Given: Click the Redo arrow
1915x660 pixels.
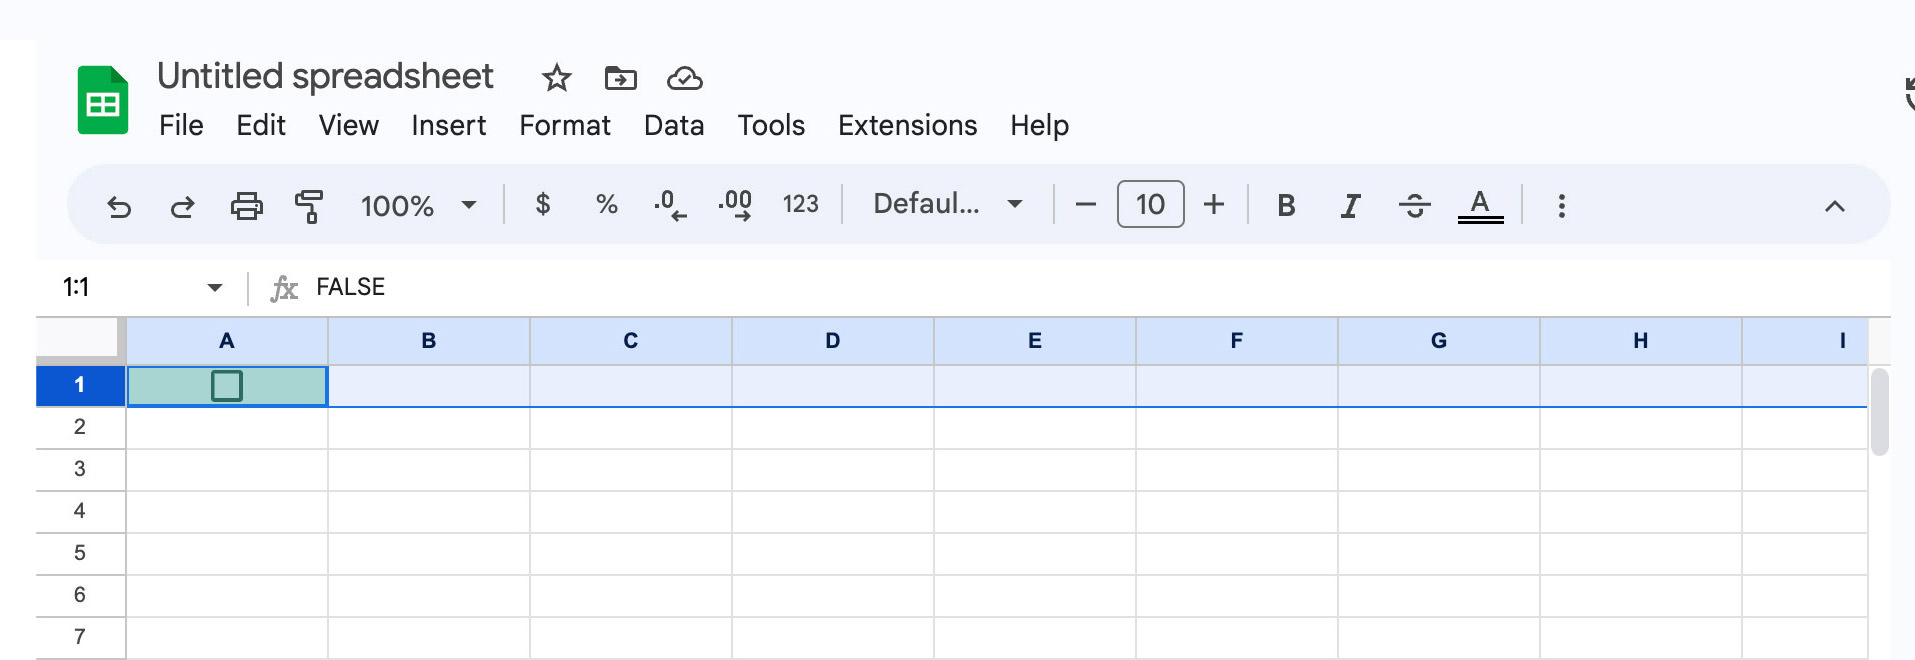Looking at the screenshot, I should click(x=182, y=206).
